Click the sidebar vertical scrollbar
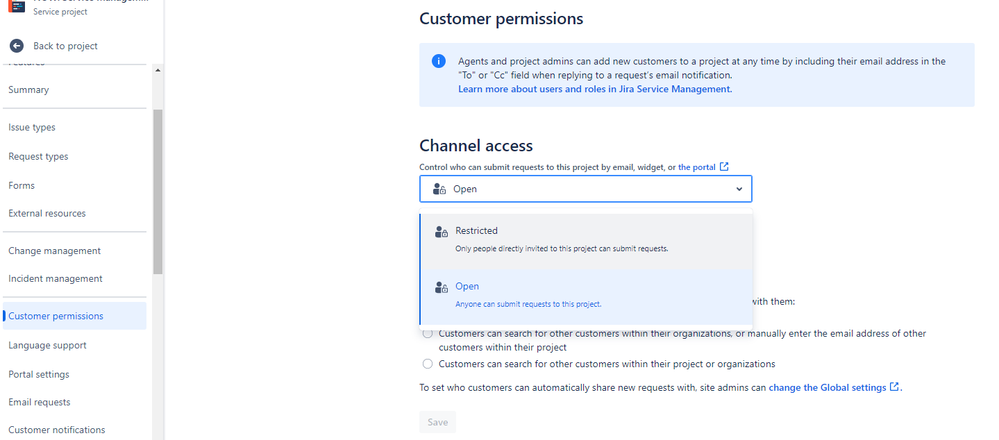The width and height of the screenshot is (999, 440). coord(158,191)
